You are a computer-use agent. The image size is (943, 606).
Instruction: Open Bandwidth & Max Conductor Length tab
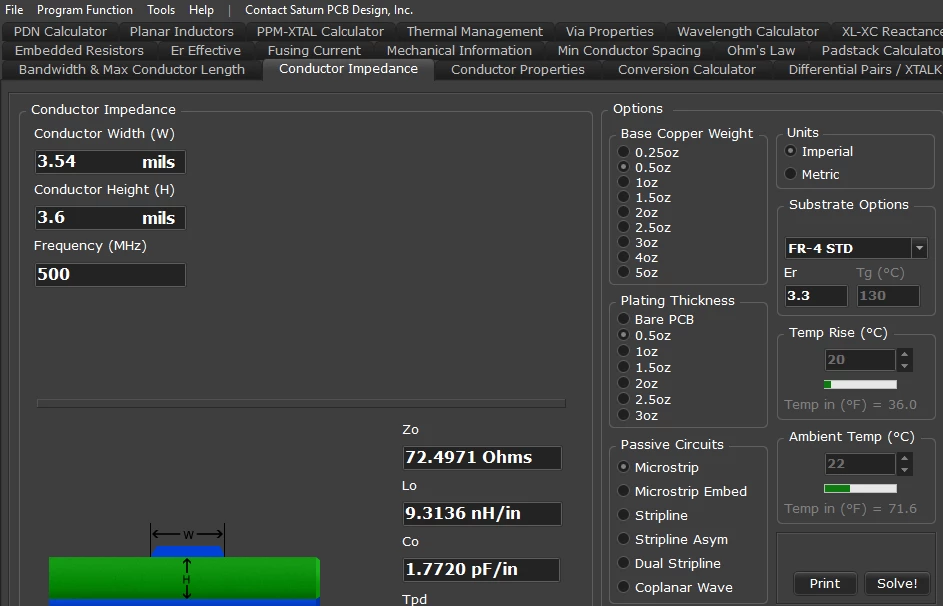pyautogui.click(x=132, y=70)
